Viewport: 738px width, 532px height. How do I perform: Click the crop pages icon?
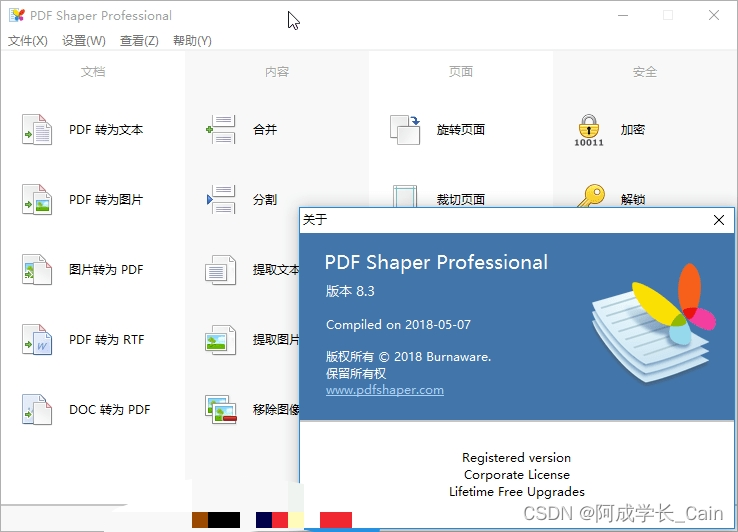[x=405, y=196]
